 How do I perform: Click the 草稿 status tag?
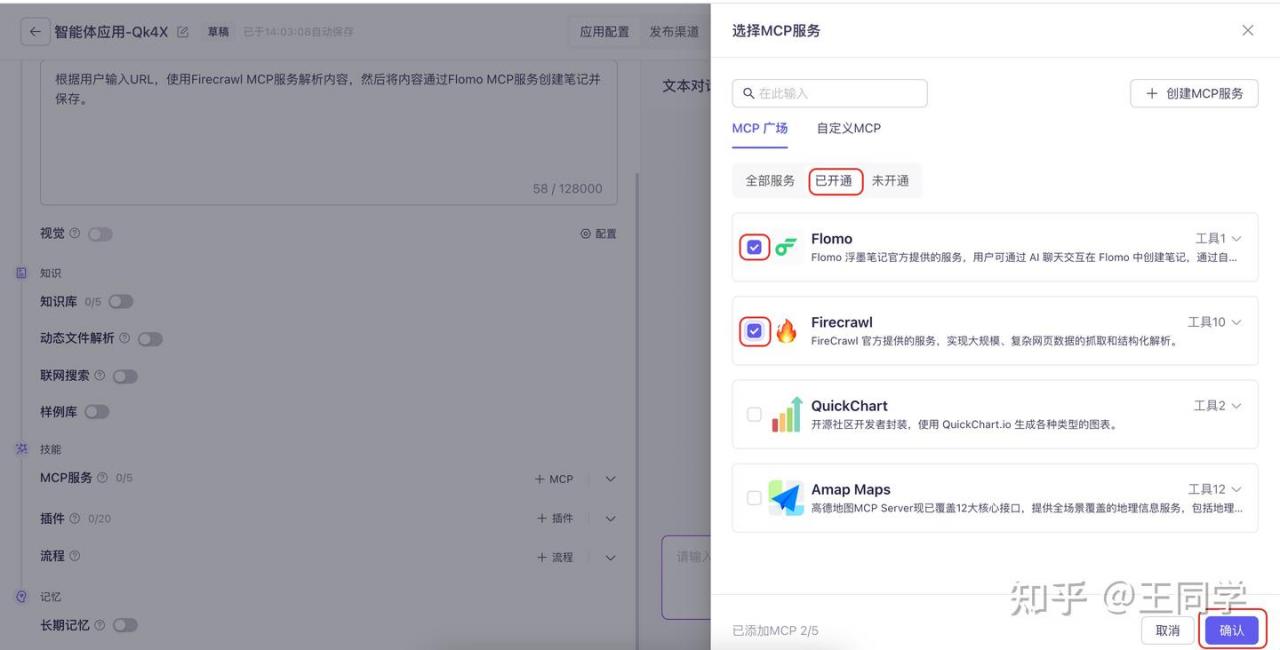218,32
